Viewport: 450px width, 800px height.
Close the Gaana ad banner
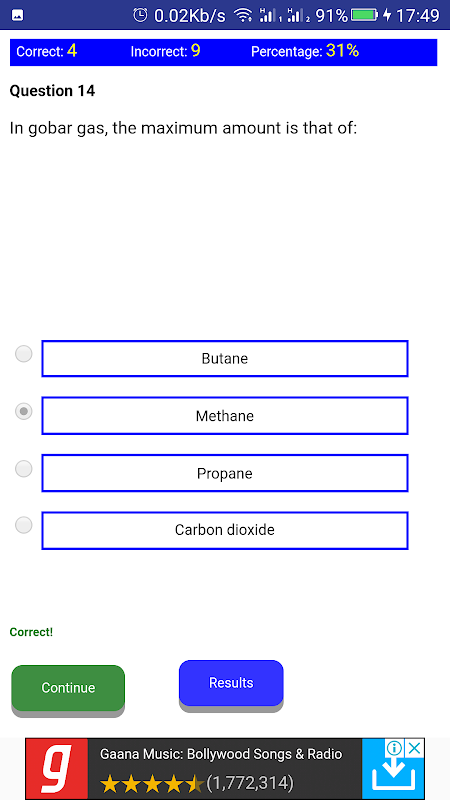click(x=415, y=748)
